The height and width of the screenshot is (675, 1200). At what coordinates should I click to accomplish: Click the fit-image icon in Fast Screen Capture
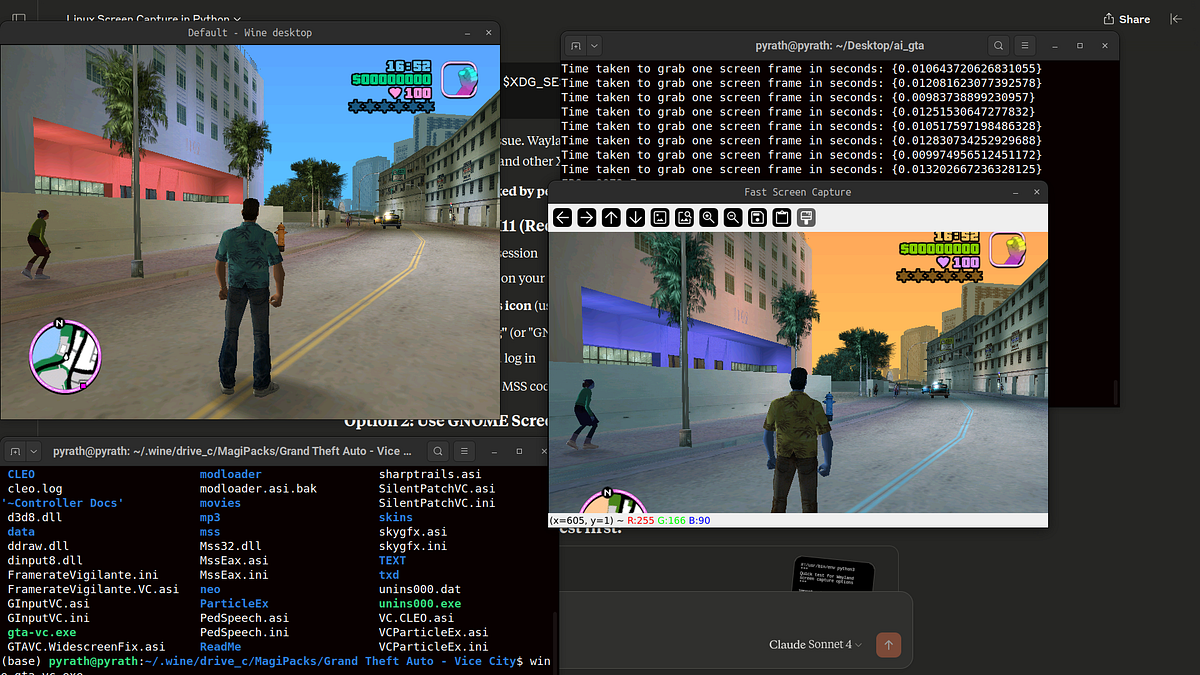point(660,217)
